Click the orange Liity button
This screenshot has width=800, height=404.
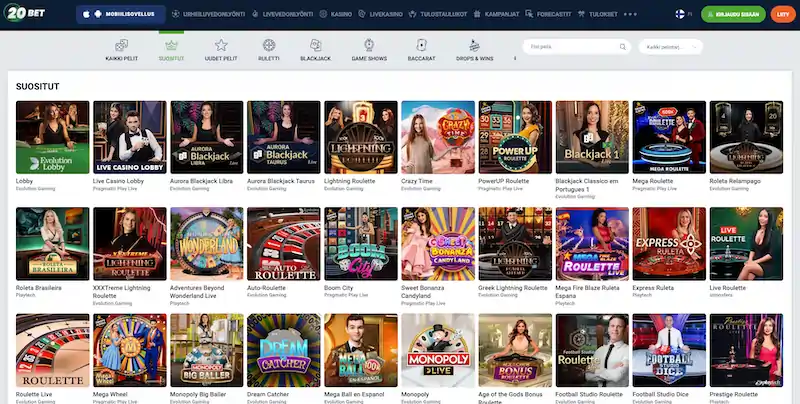783,14
